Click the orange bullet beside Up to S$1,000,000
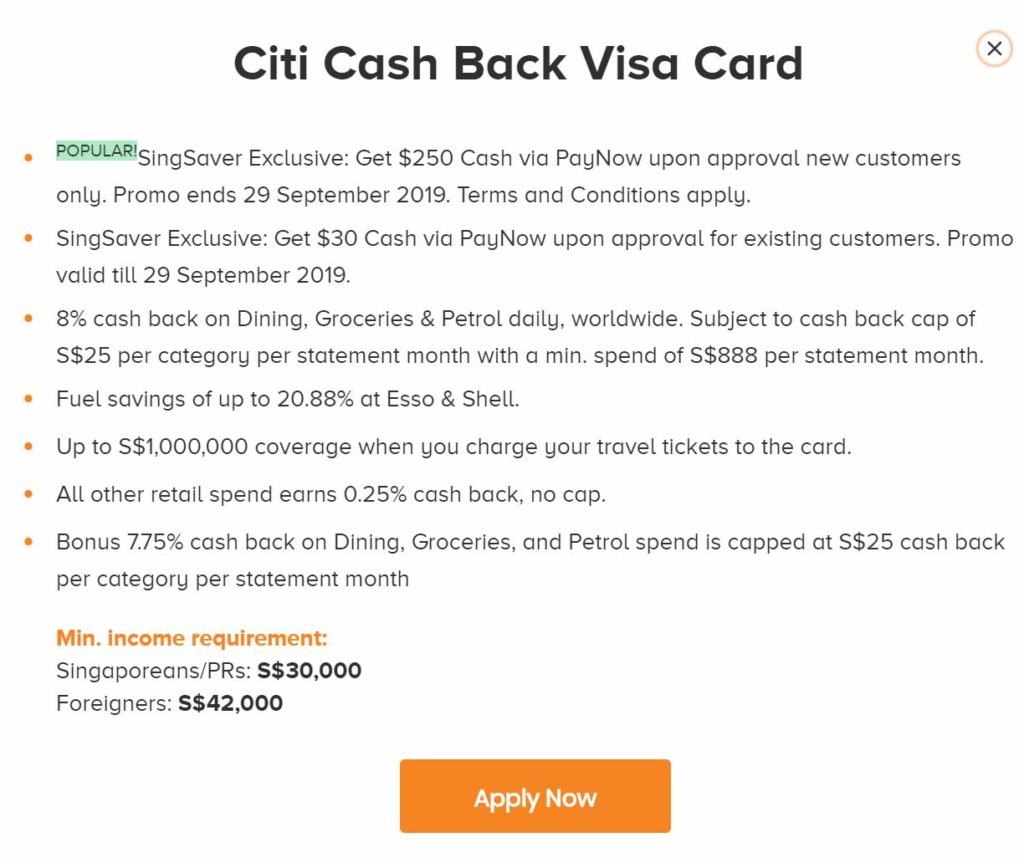The image size is (1024, 858). [28, 447]
